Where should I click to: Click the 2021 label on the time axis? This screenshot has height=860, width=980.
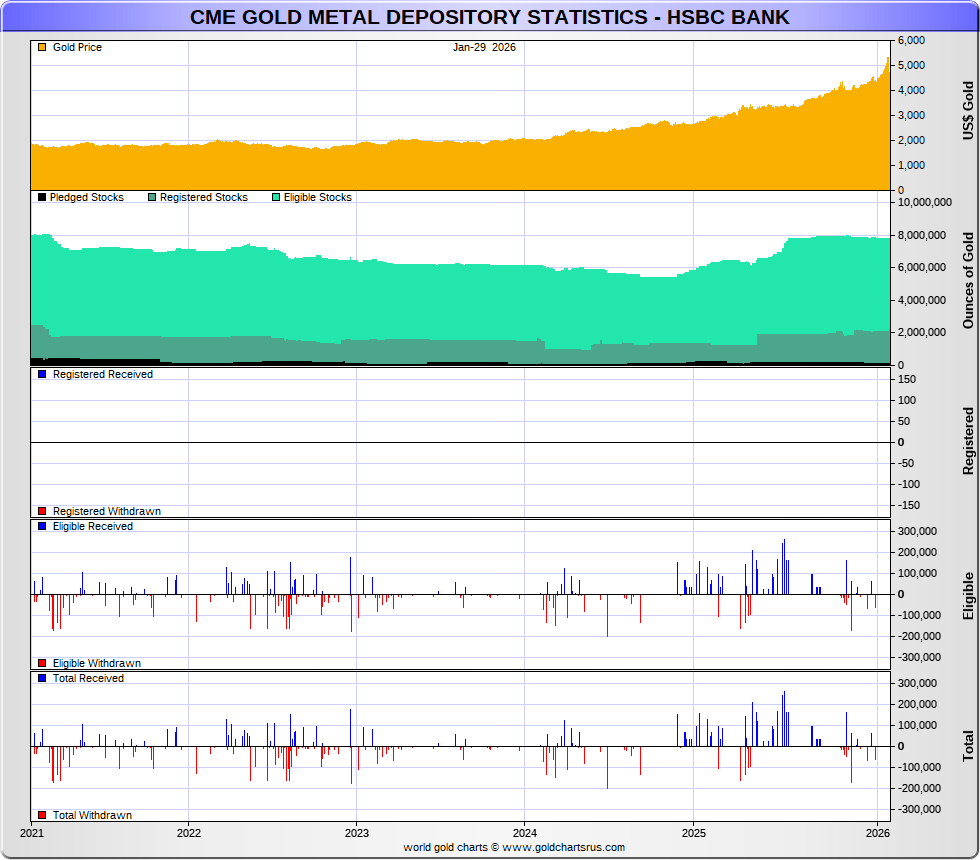tap(32, 832)
